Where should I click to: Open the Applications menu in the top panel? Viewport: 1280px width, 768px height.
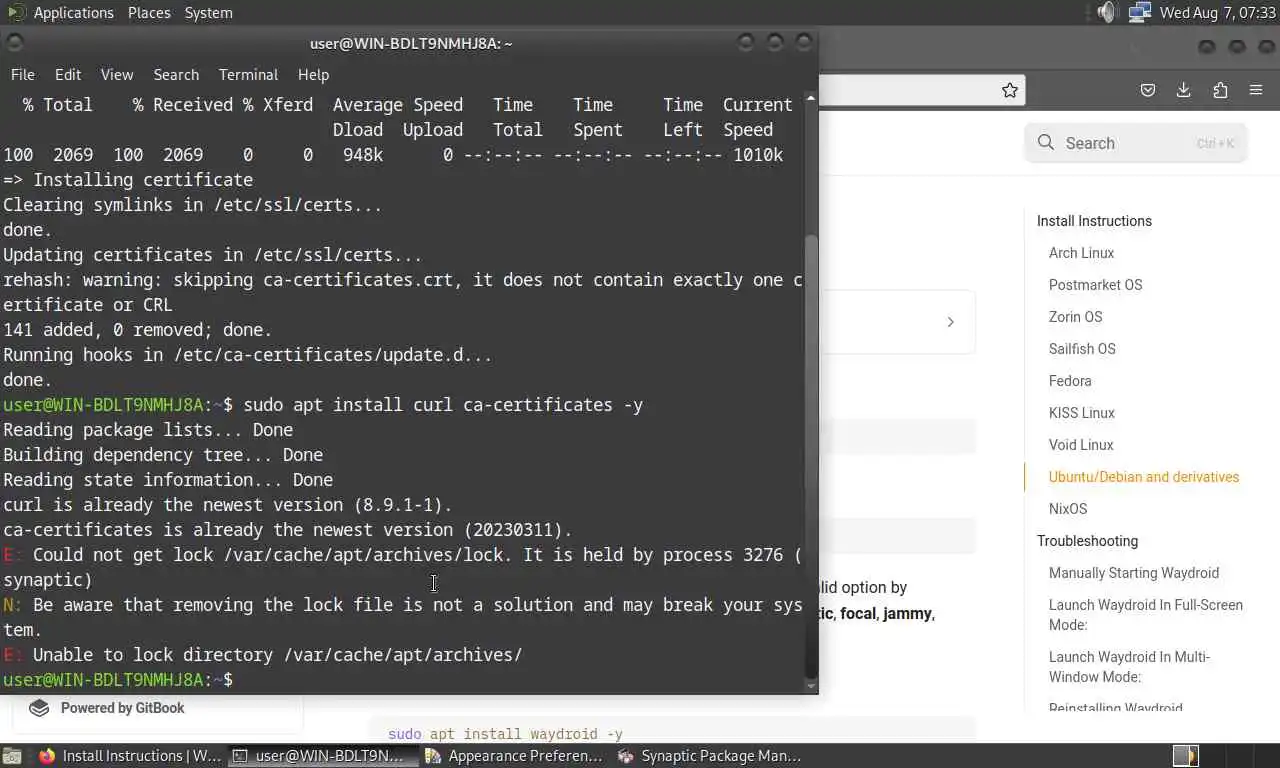coord(73,13)
